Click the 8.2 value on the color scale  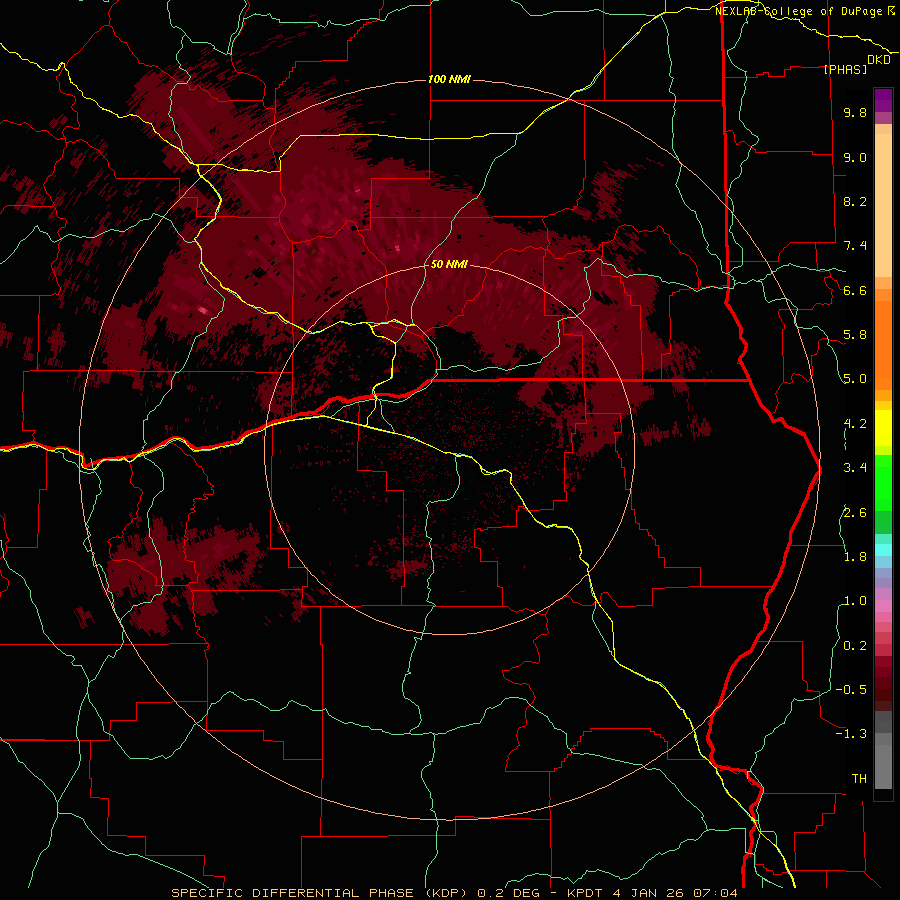855,201
